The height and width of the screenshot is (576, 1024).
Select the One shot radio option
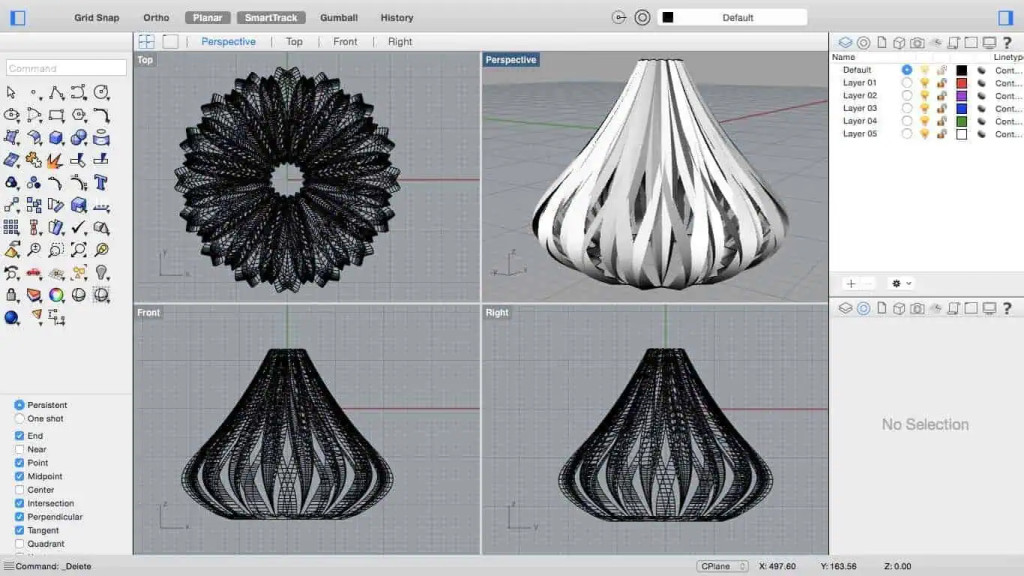[20, 419]
